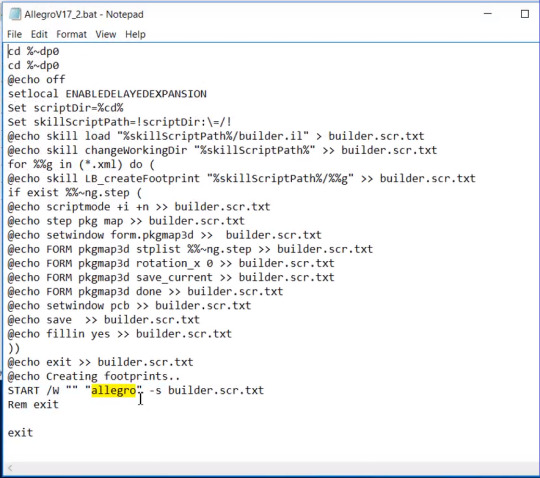Viewport: 540px width, 478px height.
Task: Click the 'Set skillScriptPath' line
Action: coord(120,122)
